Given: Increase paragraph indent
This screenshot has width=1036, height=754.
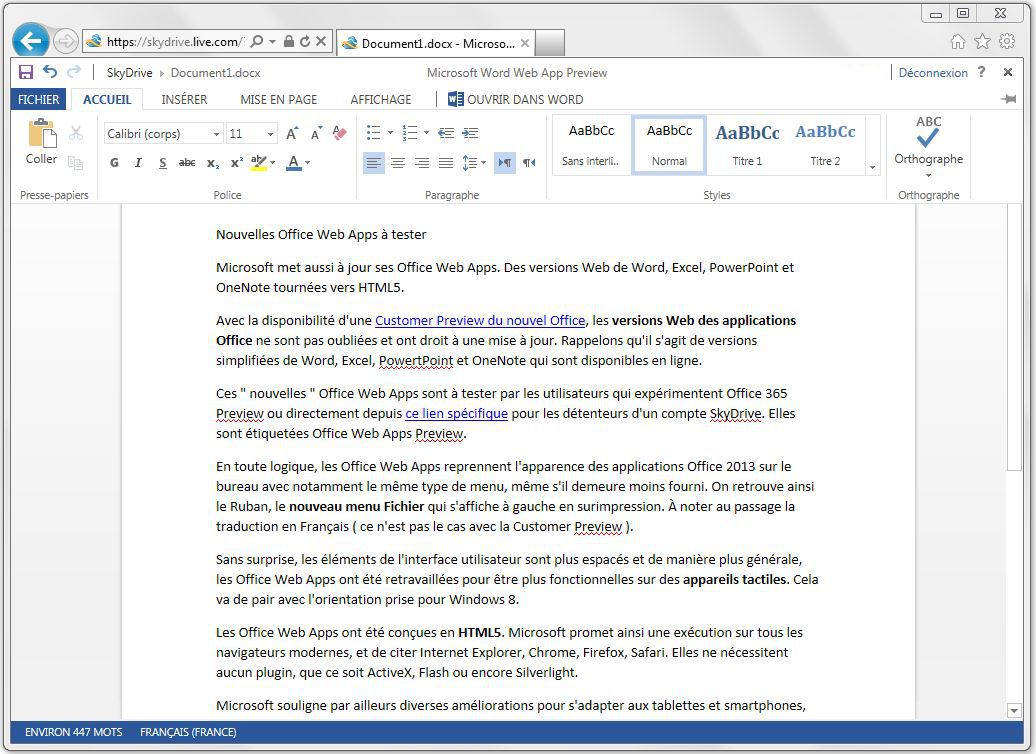Looking at the screenshot, I should pyautogui.click(x=470, y=133).
